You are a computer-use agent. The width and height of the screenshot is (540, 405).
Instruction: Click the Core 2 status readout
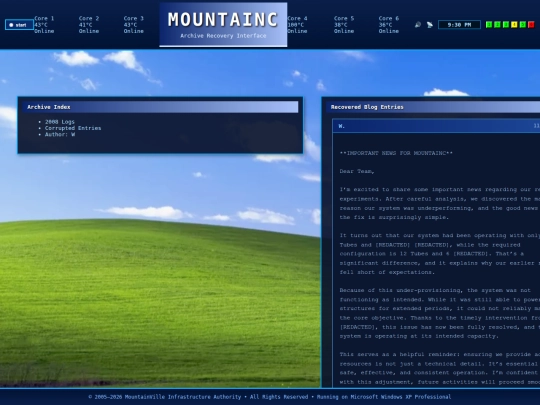tap(89, 25)
